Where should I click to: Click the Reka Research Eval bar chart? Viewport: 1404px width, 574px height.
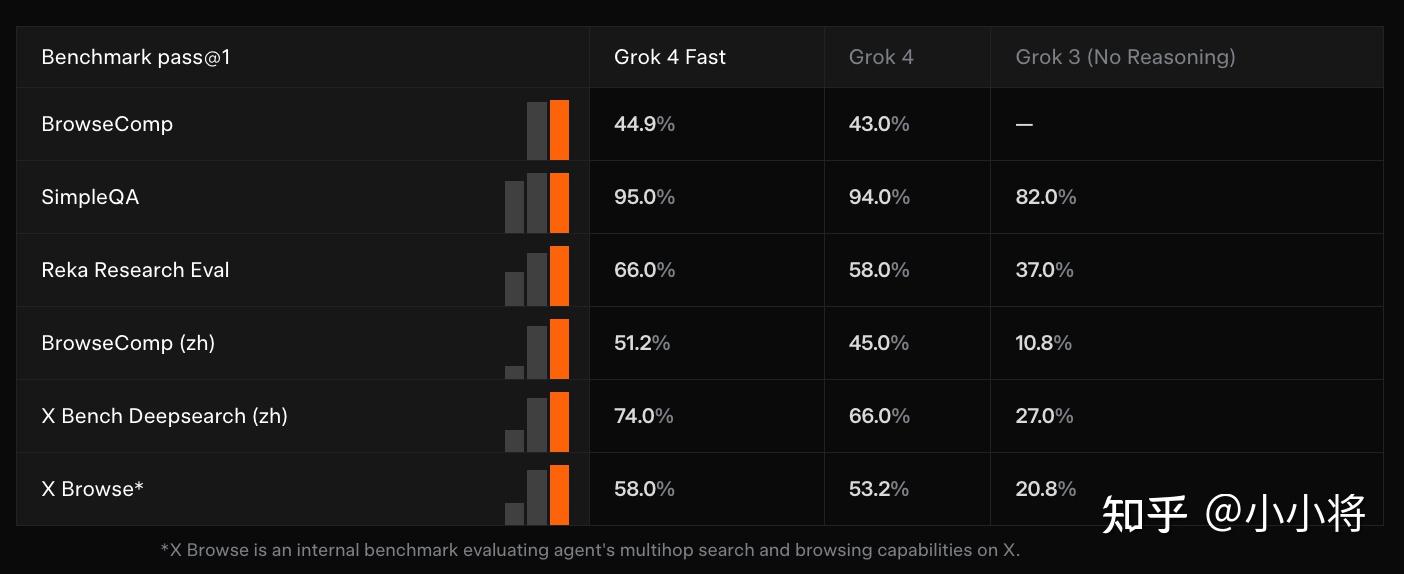click(537, 277)
